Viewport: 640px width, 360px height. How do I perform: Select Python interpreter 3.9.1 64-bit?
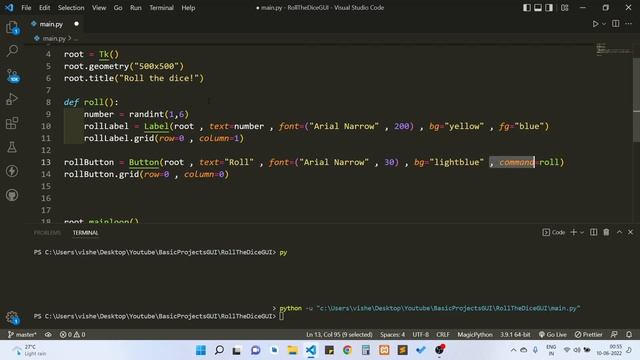click(515, 334)
